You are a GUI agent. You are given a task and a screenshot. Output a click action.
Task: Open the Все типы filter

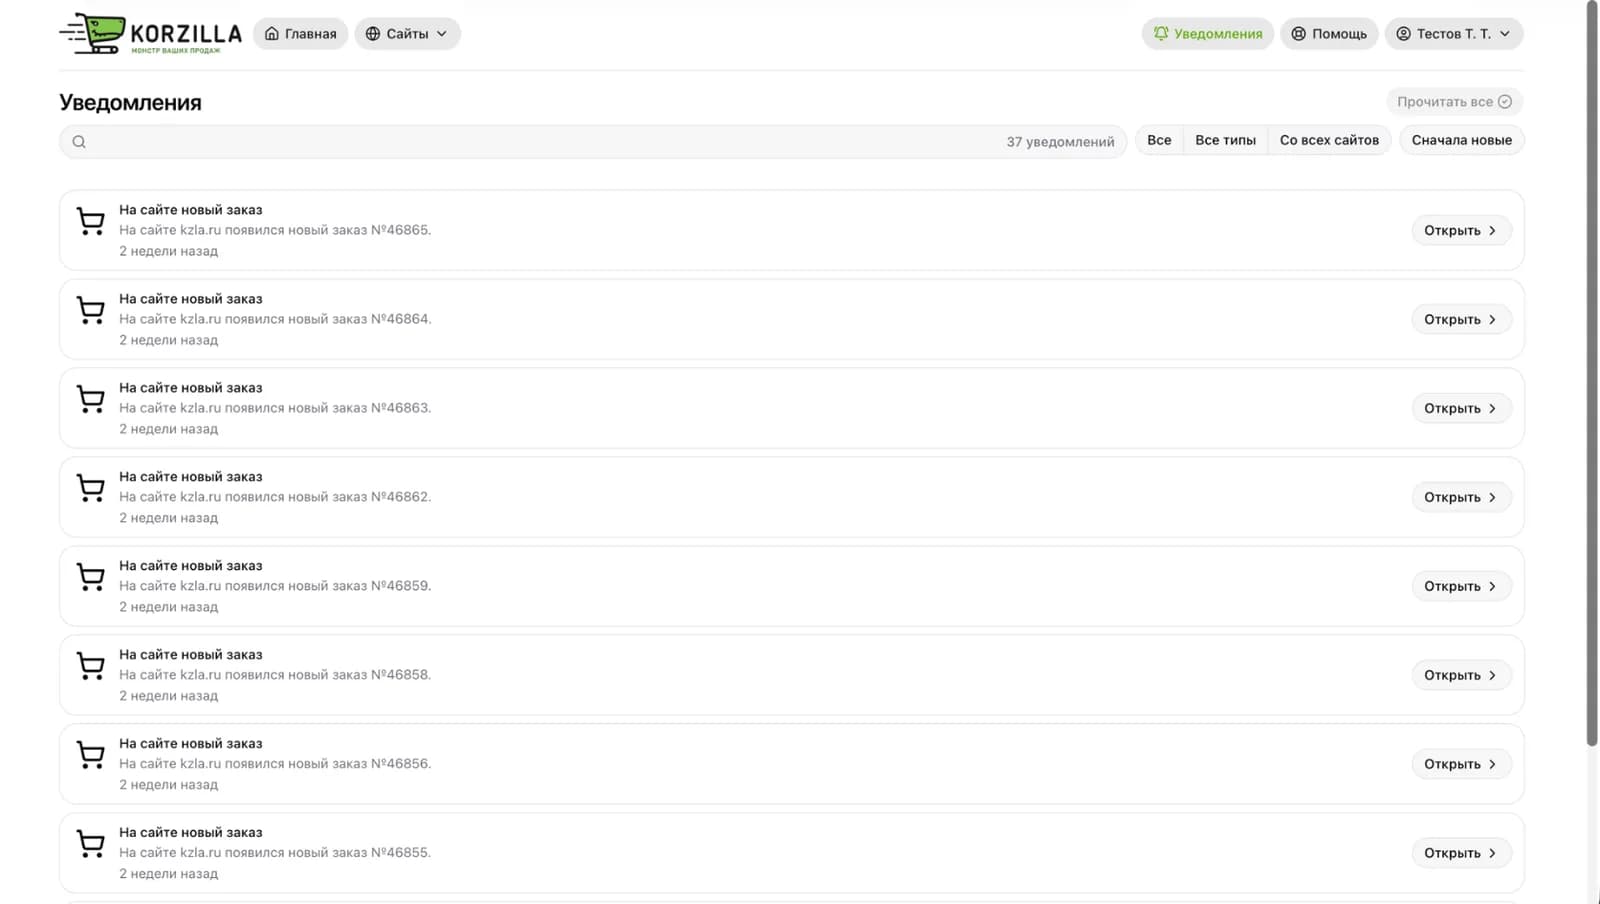click(1225, 140)
